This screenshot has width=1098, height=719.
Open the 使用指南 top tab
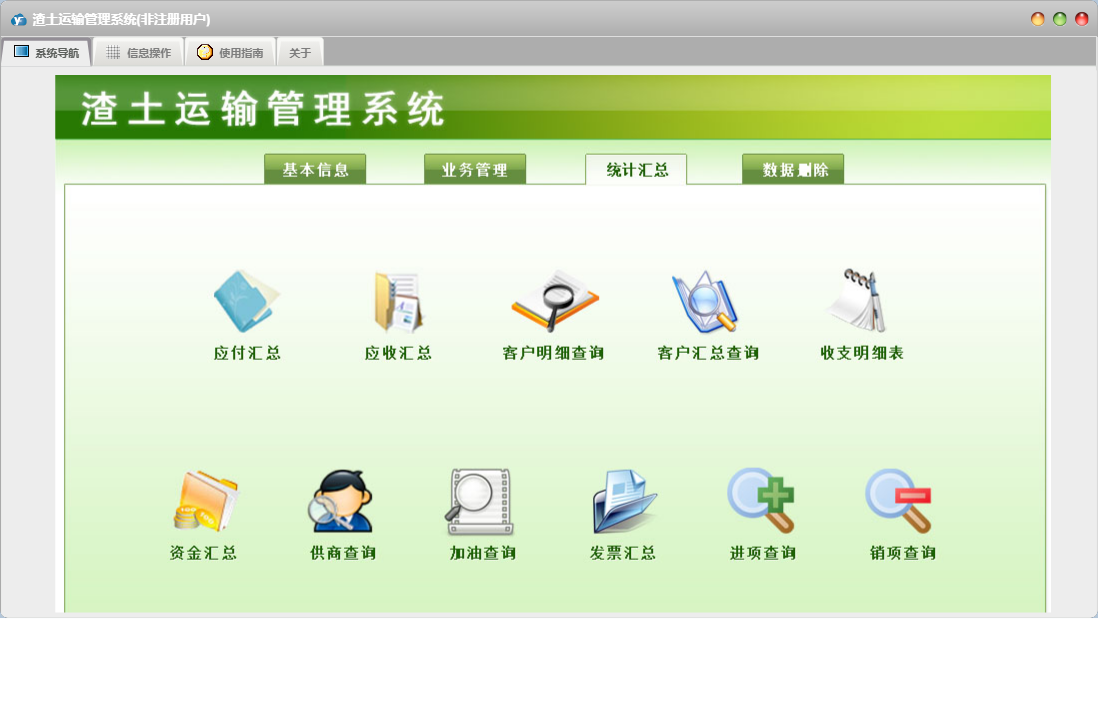(231, 53)
